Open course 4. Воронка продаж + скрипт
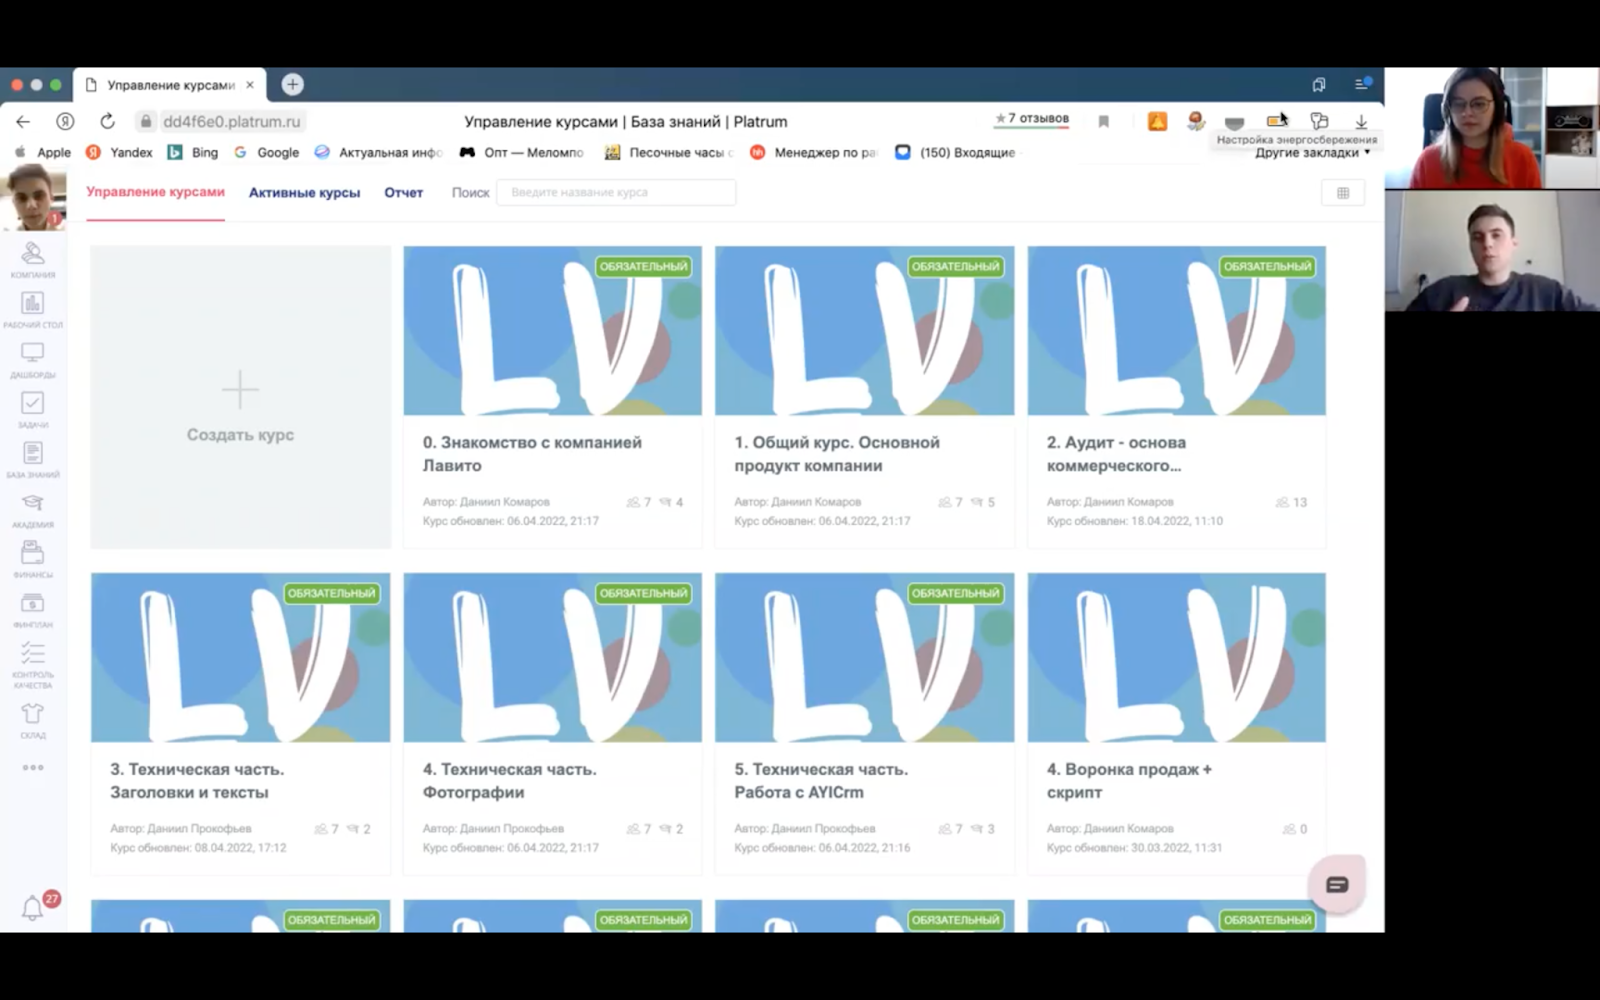Viewport: 1600px width, 1000px height. click(1176, 724)
